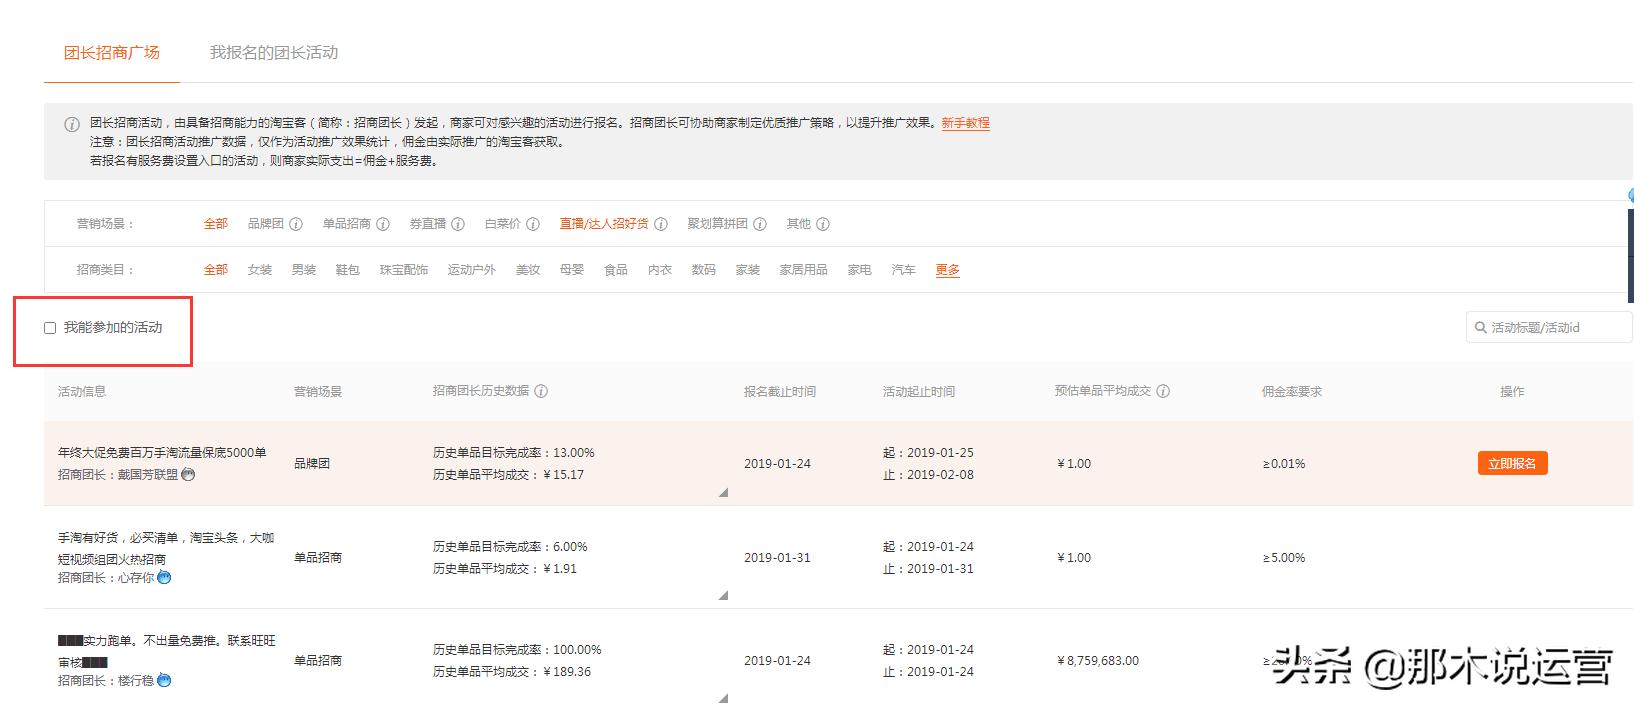Screen dimensions: 1634x708
Task: Click info icon next to 其他
Action: (823, 224)
